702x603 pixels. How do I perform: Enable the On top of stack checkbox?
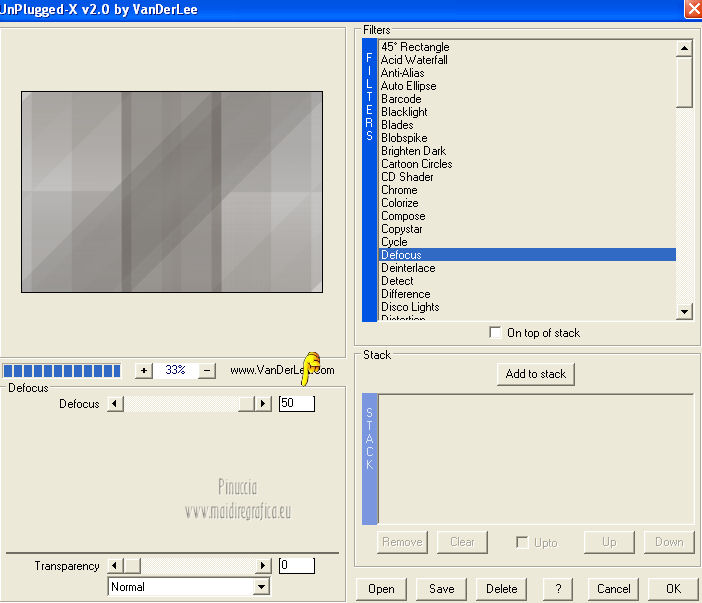click(x=495, y=333)
